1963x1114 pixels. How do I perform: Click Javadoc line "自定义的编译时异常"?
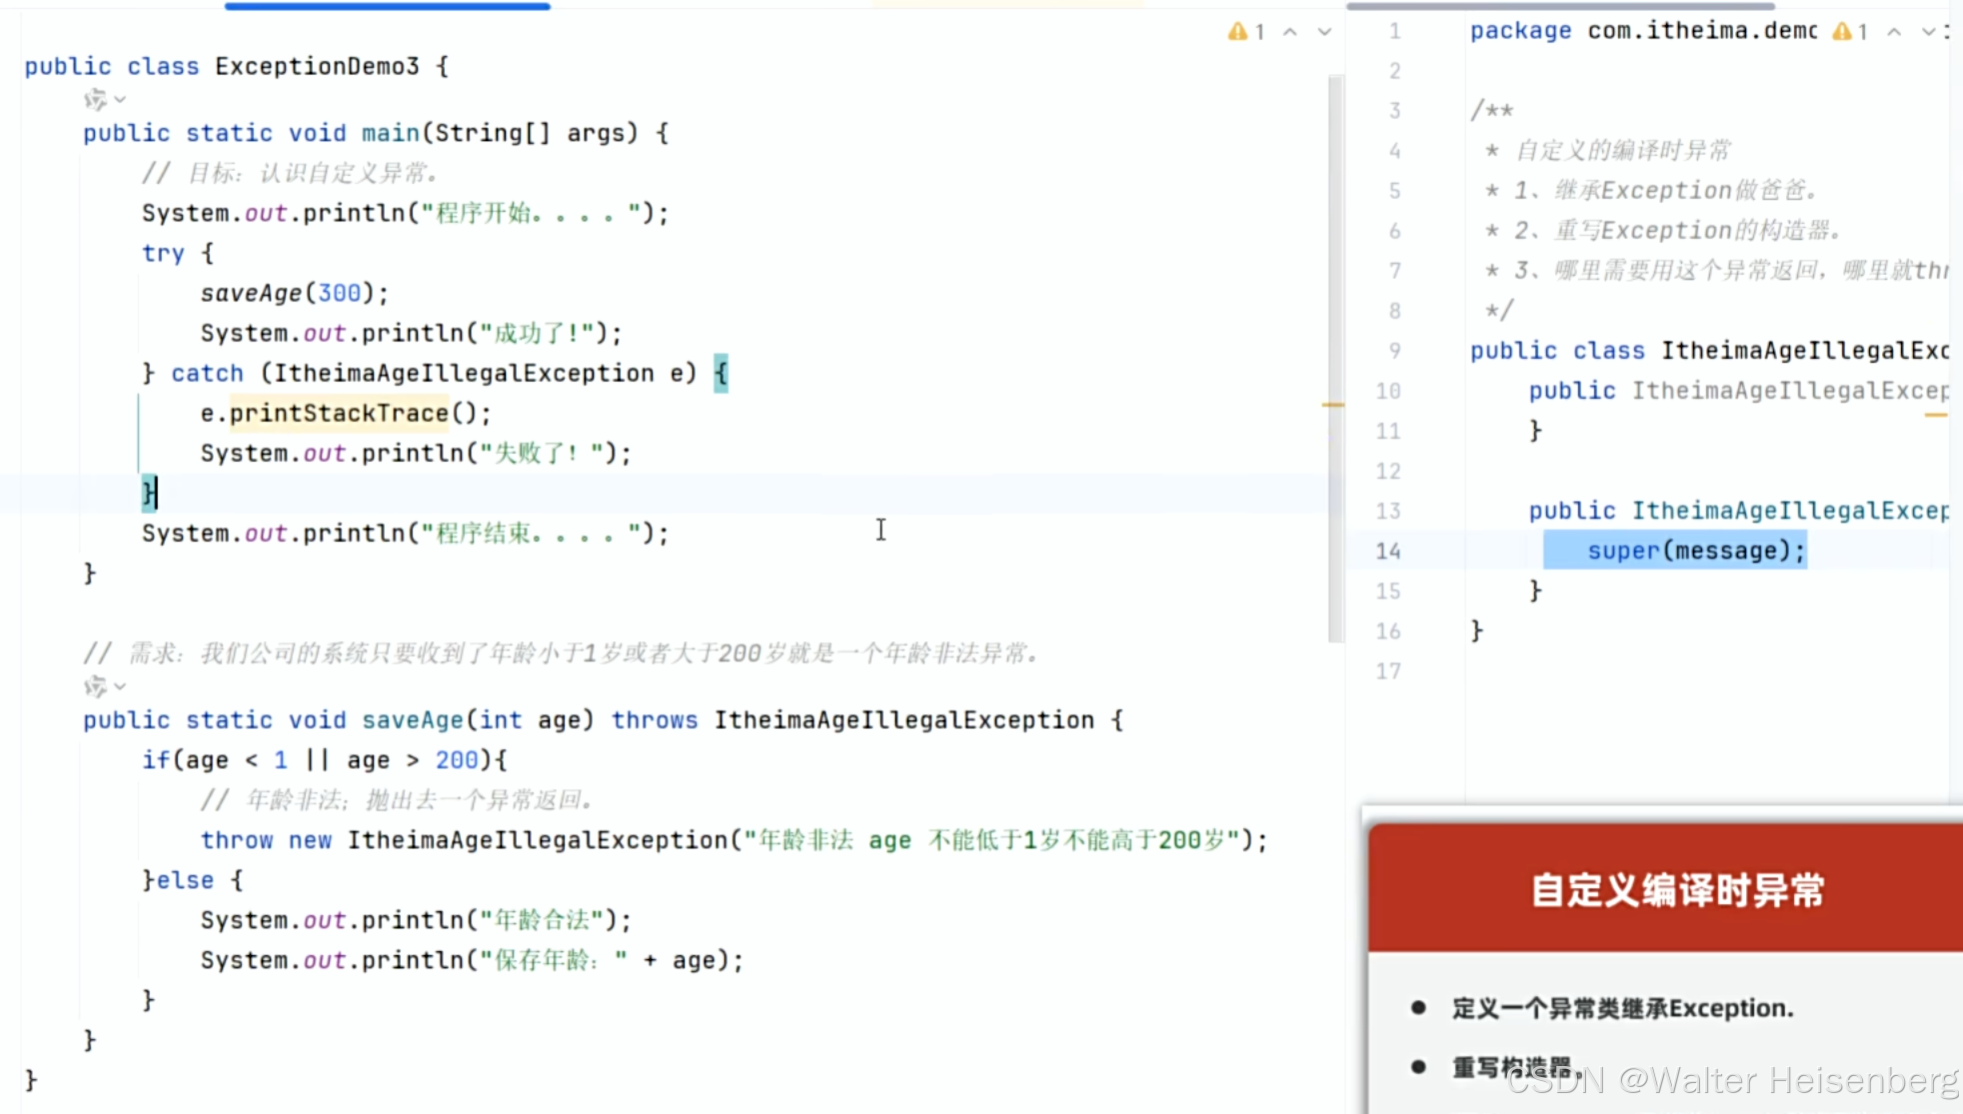pyautogui.click(x=1608, y=150)
